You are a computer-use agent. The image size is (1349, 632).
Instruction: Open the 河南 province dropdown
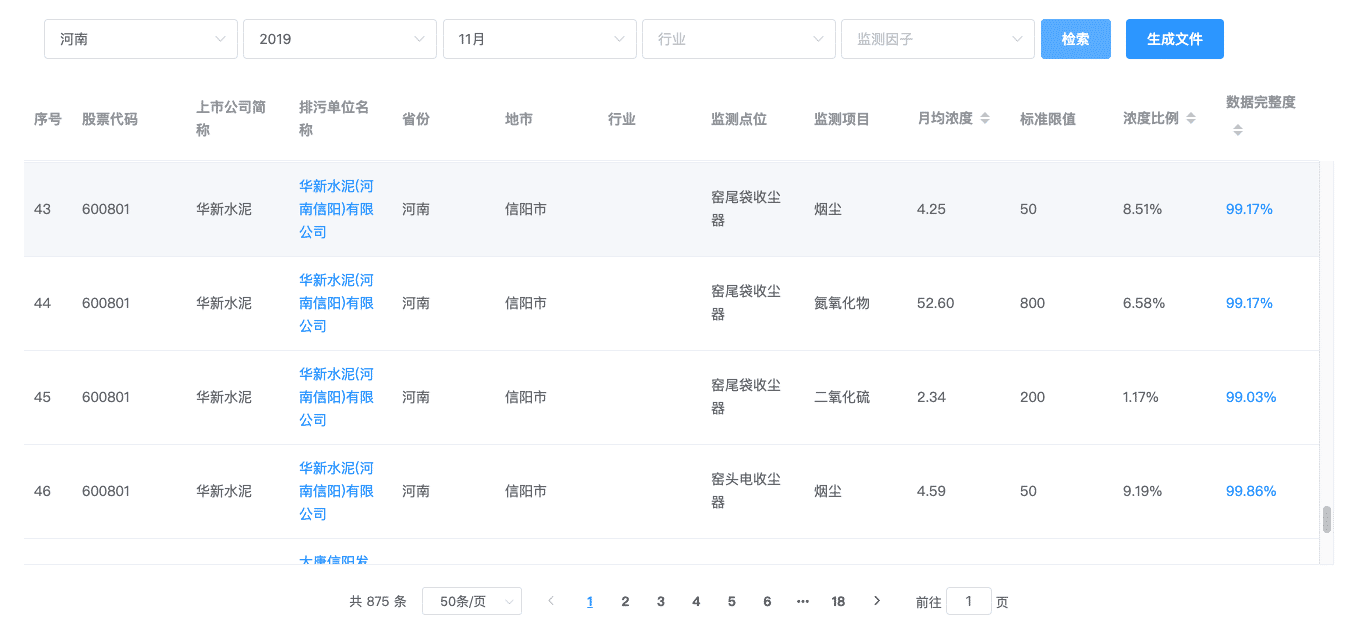tap(140, 39)
